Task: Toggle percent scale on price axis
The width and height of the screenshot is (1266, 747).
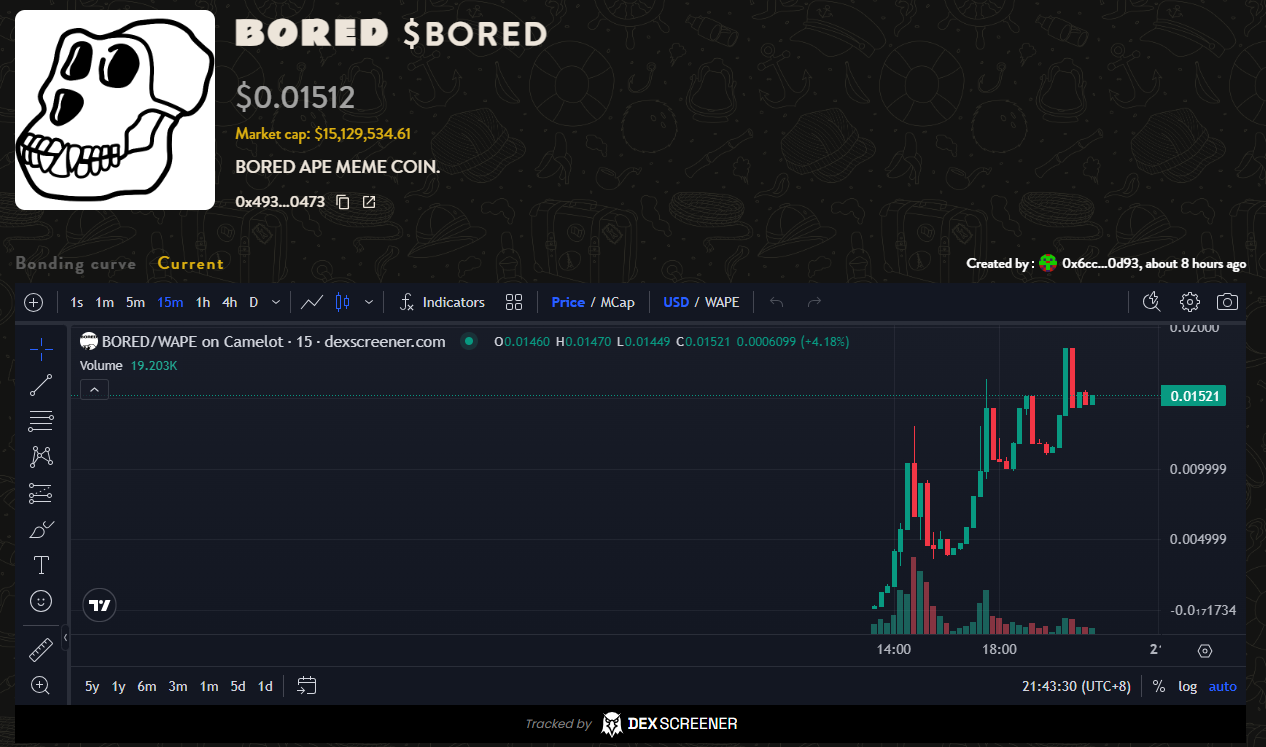Action: [1158, 686]
